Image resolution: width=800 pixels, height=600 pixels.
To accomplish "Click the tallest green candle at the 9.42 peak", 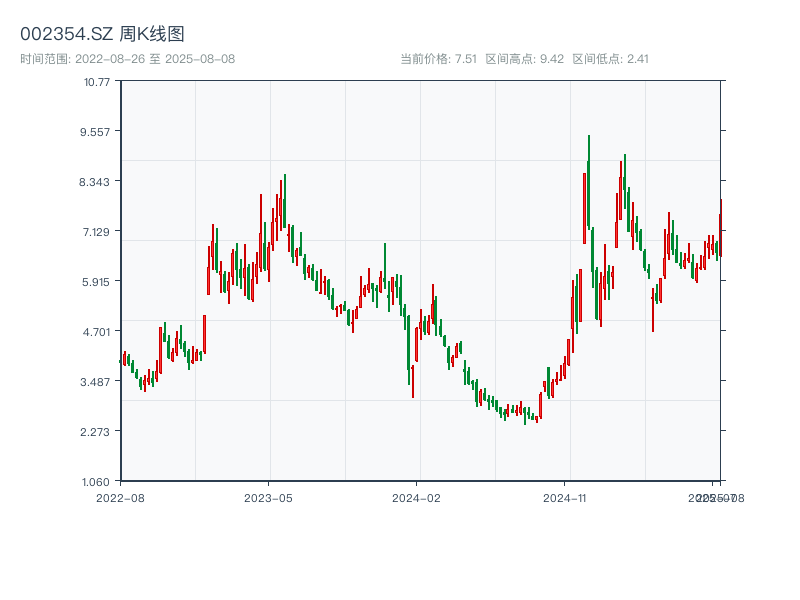I will [x=589, y=182].
